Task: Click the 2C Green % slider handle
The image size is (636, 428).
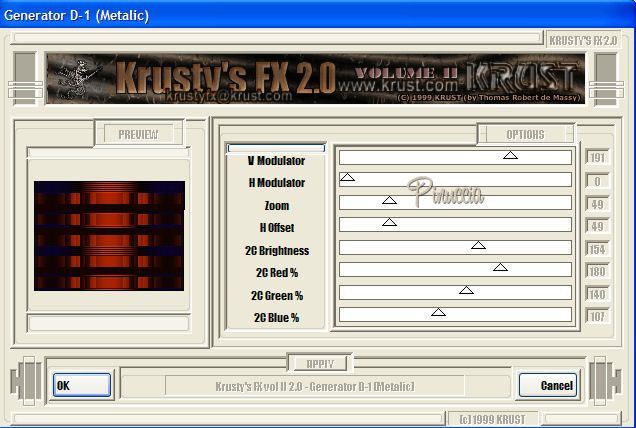Action: (x=466, y=290)
